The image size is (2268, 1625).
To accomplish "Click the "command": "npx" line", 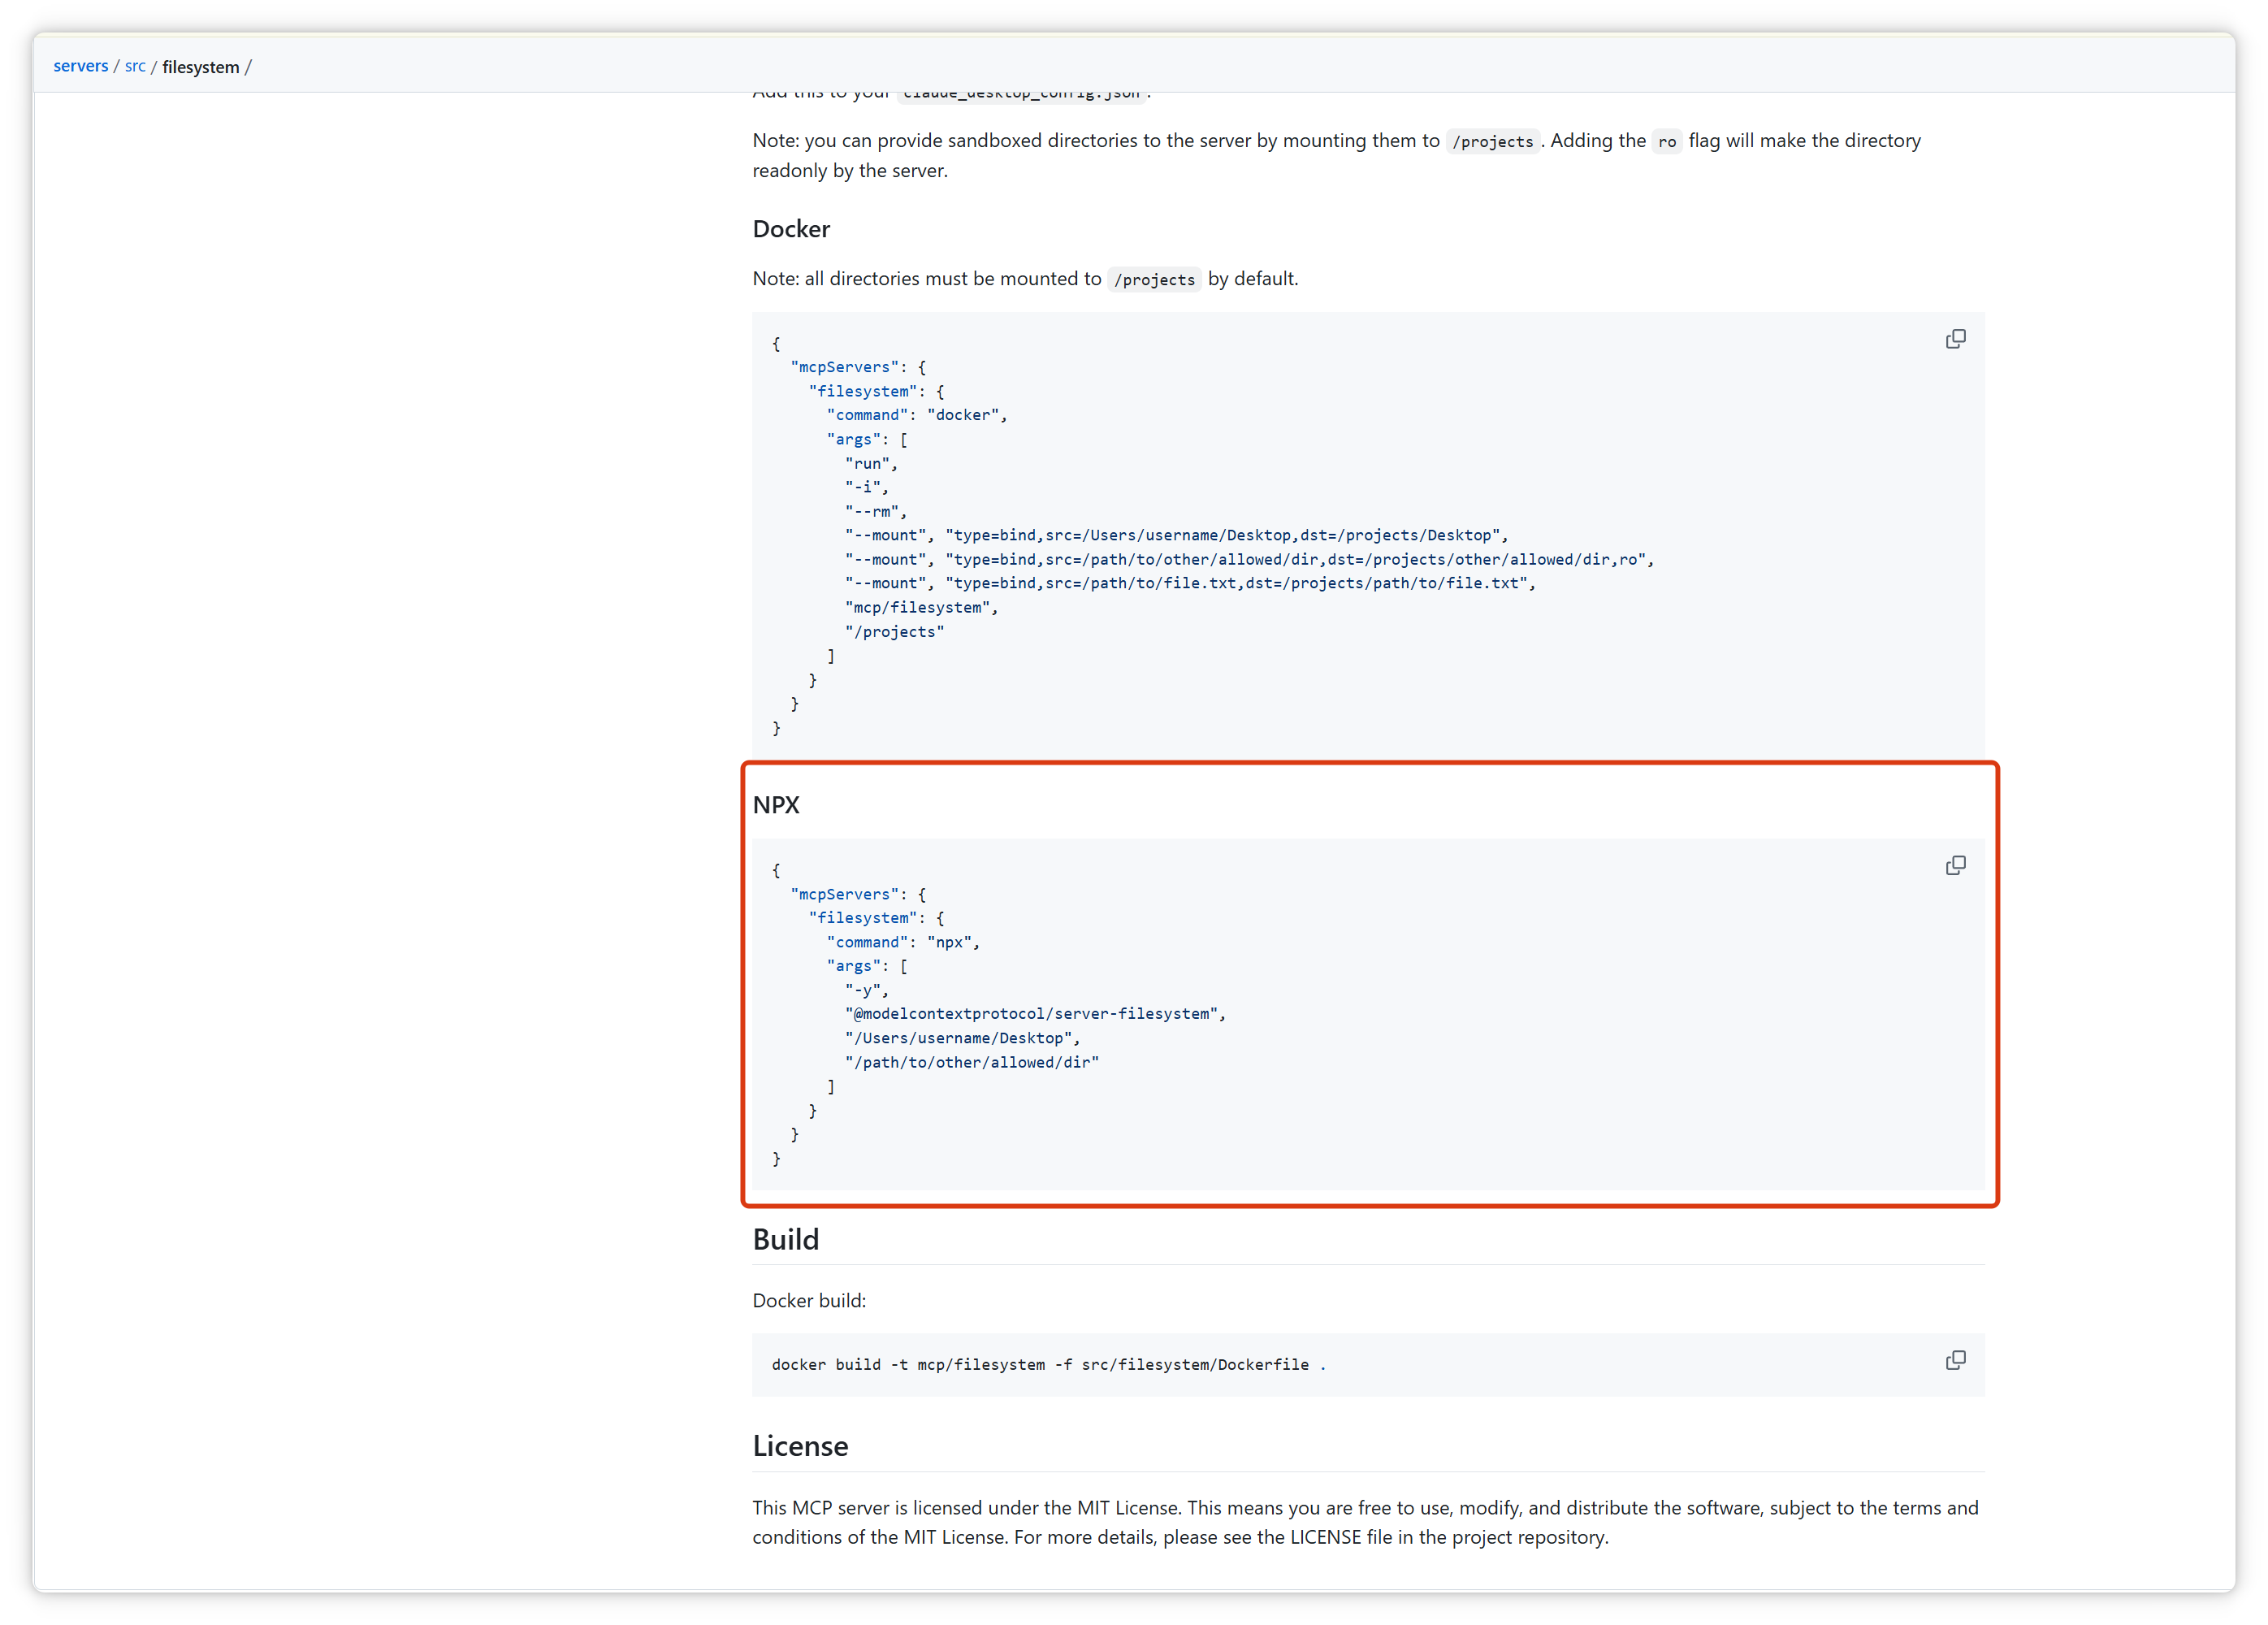I will [x=903, y=942].
